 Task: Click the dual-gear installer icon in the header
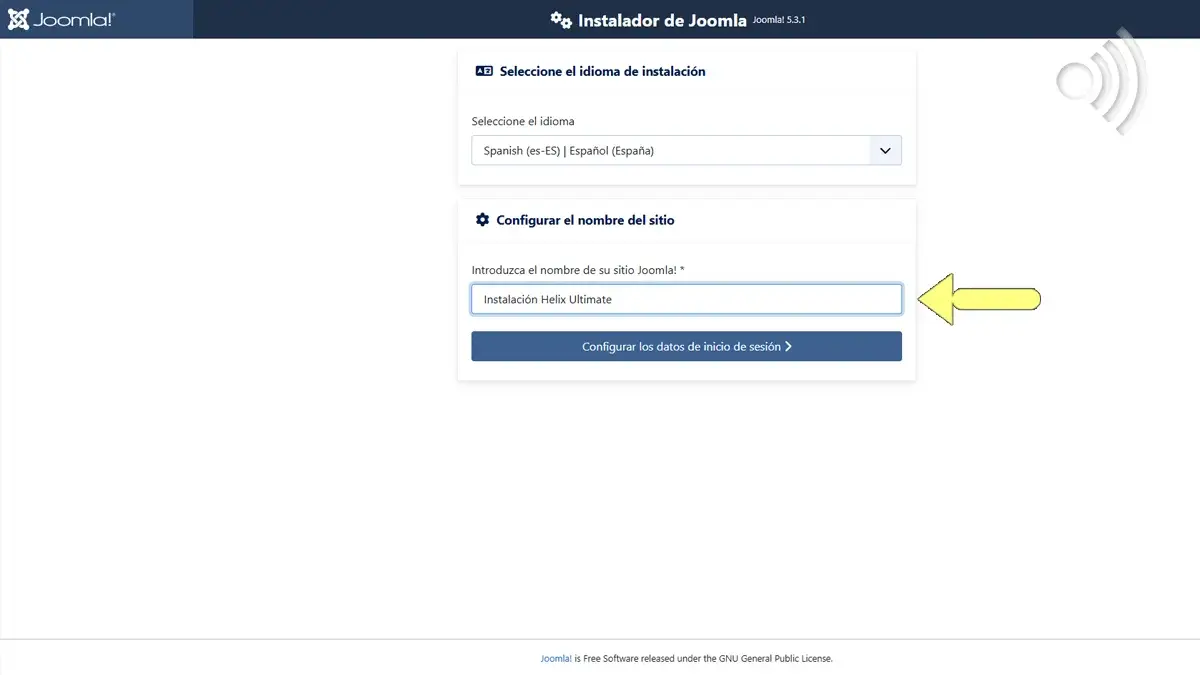tap(560, 18)
